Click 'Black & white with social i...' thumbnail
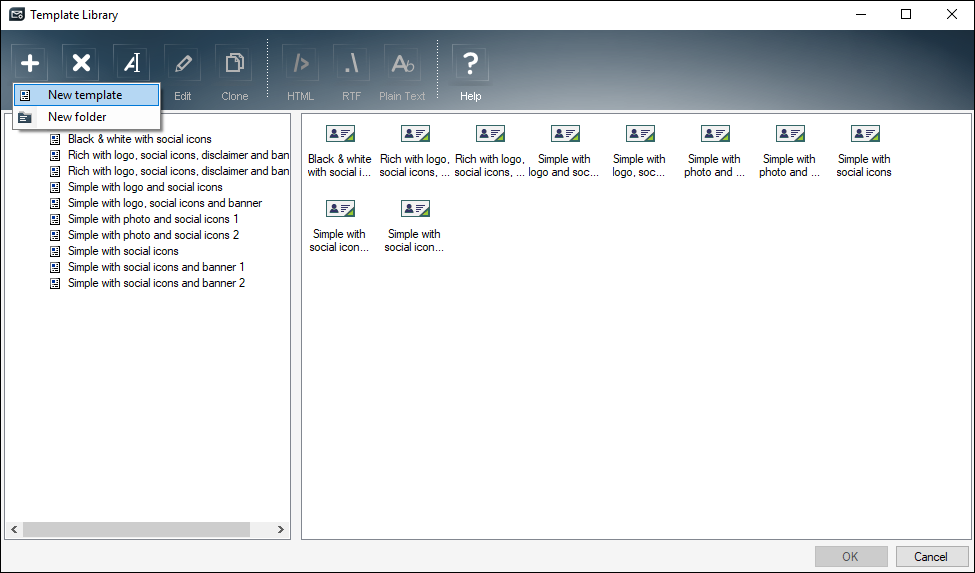 340,152
